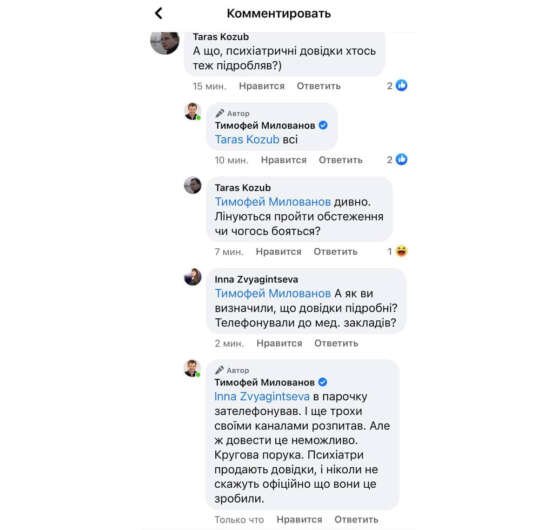Tap the verified badge next to the first Тимофей Милованов
Viewport: 558px width, 530px height.
pos(323,125)
